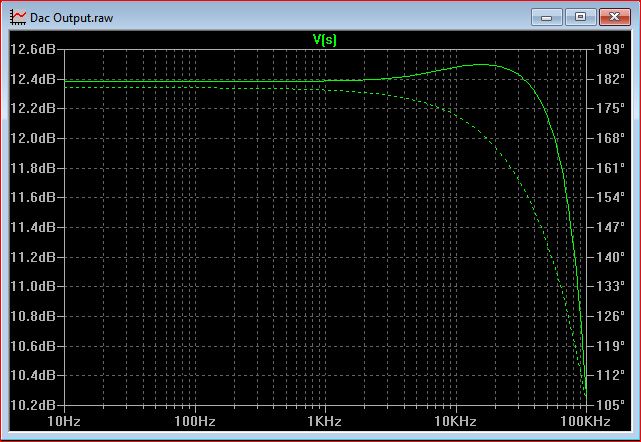Screen dimensions: 641x442
Task: Click the 11.6dB magnitude axis label
Action: pos(33,197)
